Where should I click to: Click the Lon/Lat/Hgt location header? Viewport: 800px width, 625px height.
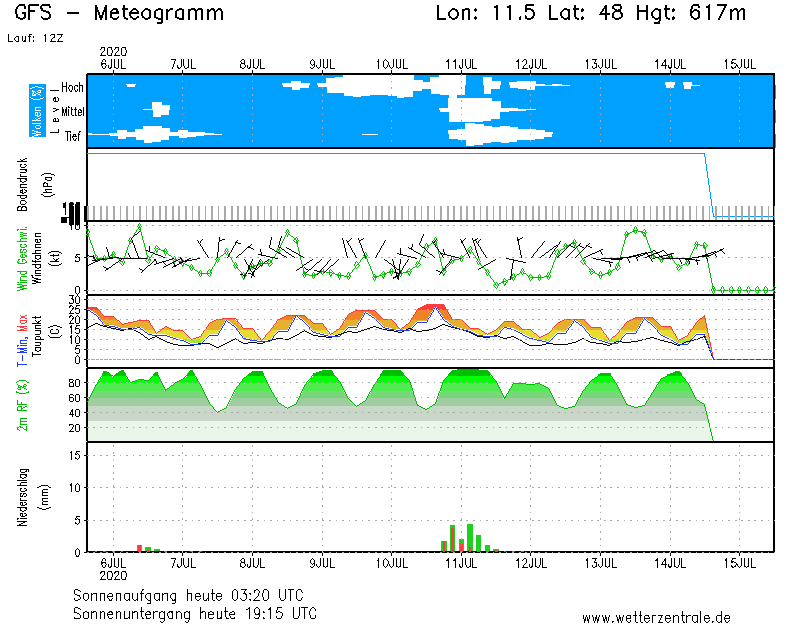coord(590,13)
